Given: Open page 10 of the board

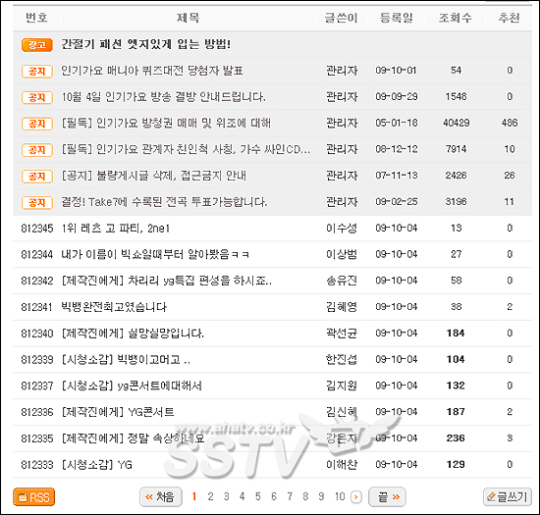Looking at the screenshot, I should pyautogui.click(x=340, y=496).
